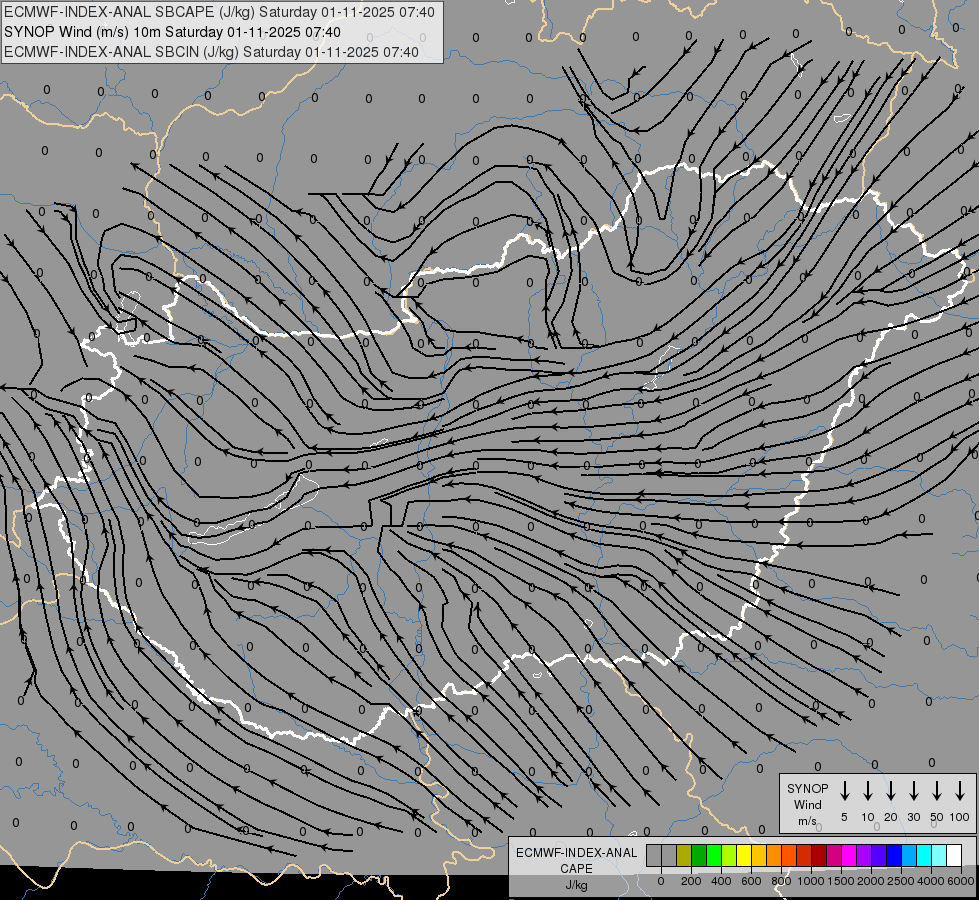The height and width of the screenshot is (900, 979).
Task: Click the 2000 tick on CAPE scale
Action: (871, 881)
